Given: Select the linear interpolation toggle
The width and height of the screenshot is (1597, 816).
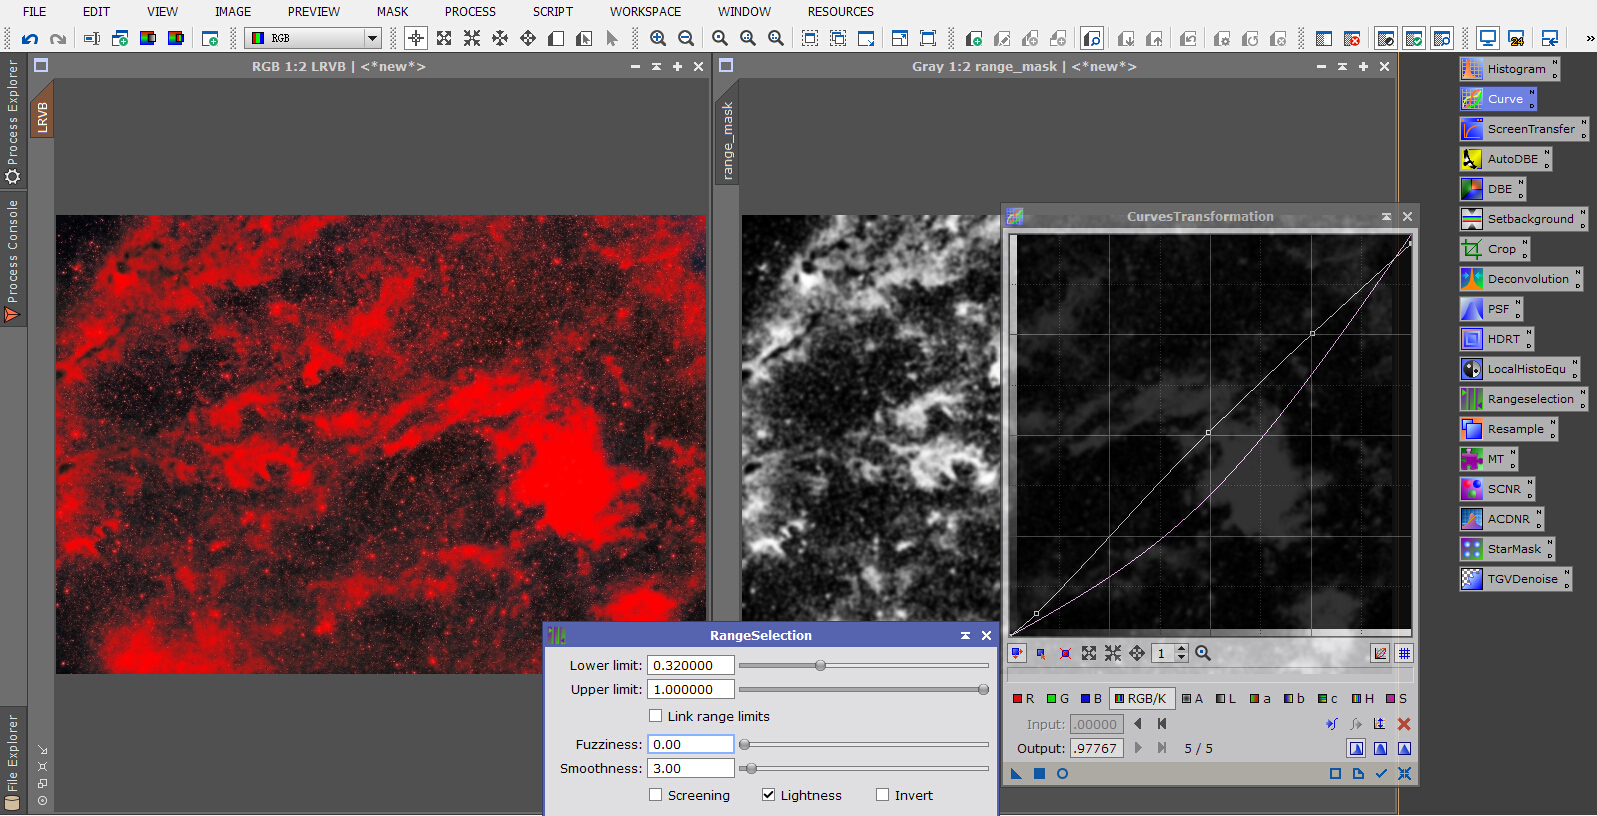Looking at the screenshot, I should click(1404, 748).
